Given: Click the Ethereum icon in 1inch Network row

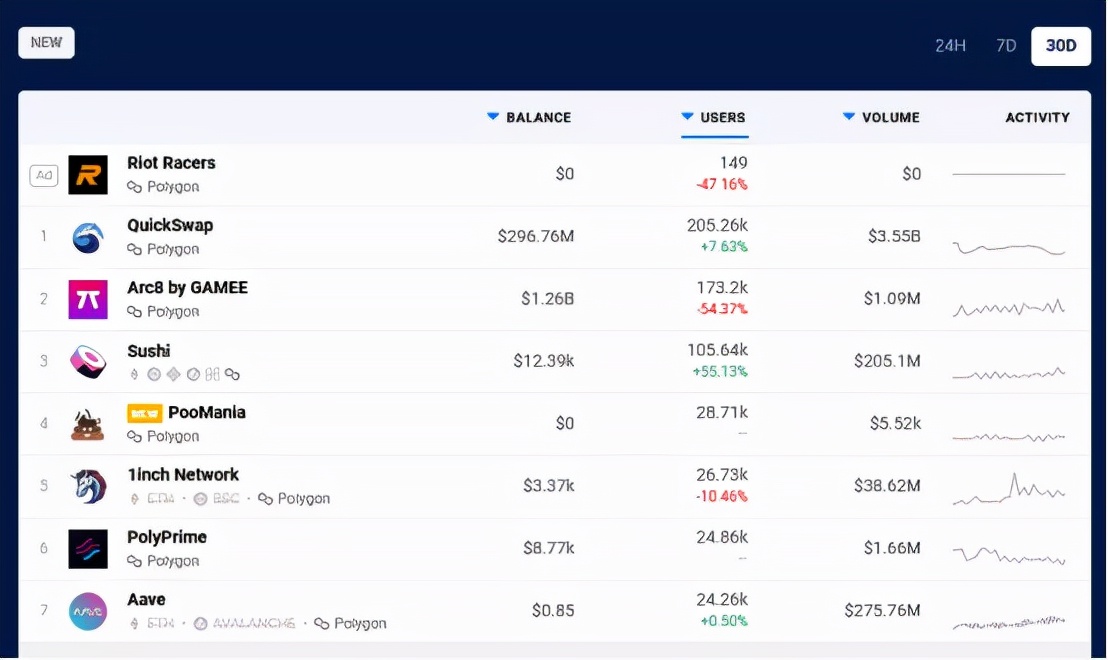Looking at the screenshot, I should pos(134,499).
